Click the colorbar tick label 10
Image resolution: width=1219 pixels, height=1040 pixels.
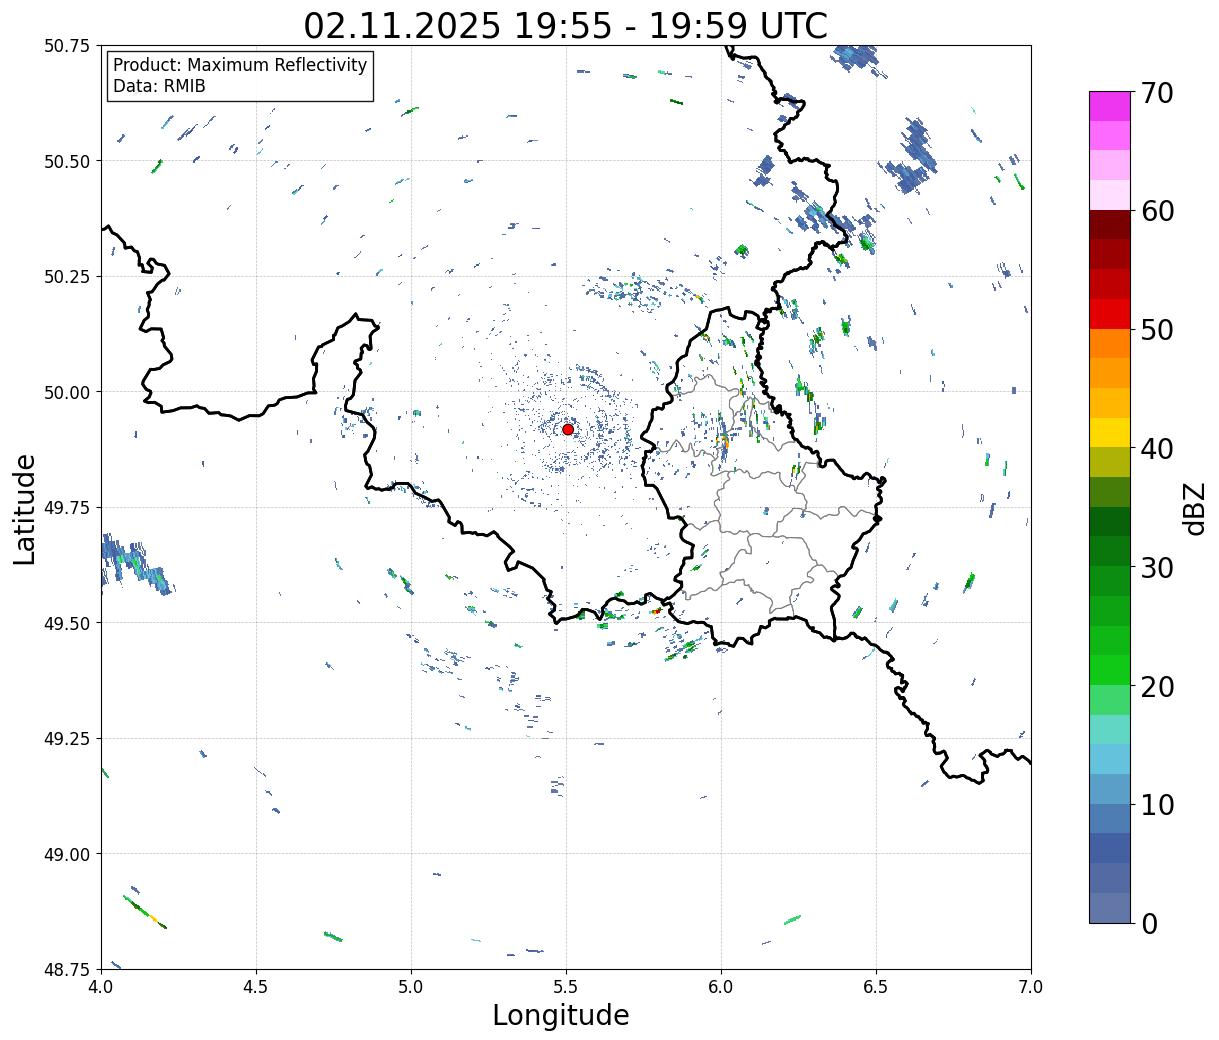click(x=1156, y=805)
